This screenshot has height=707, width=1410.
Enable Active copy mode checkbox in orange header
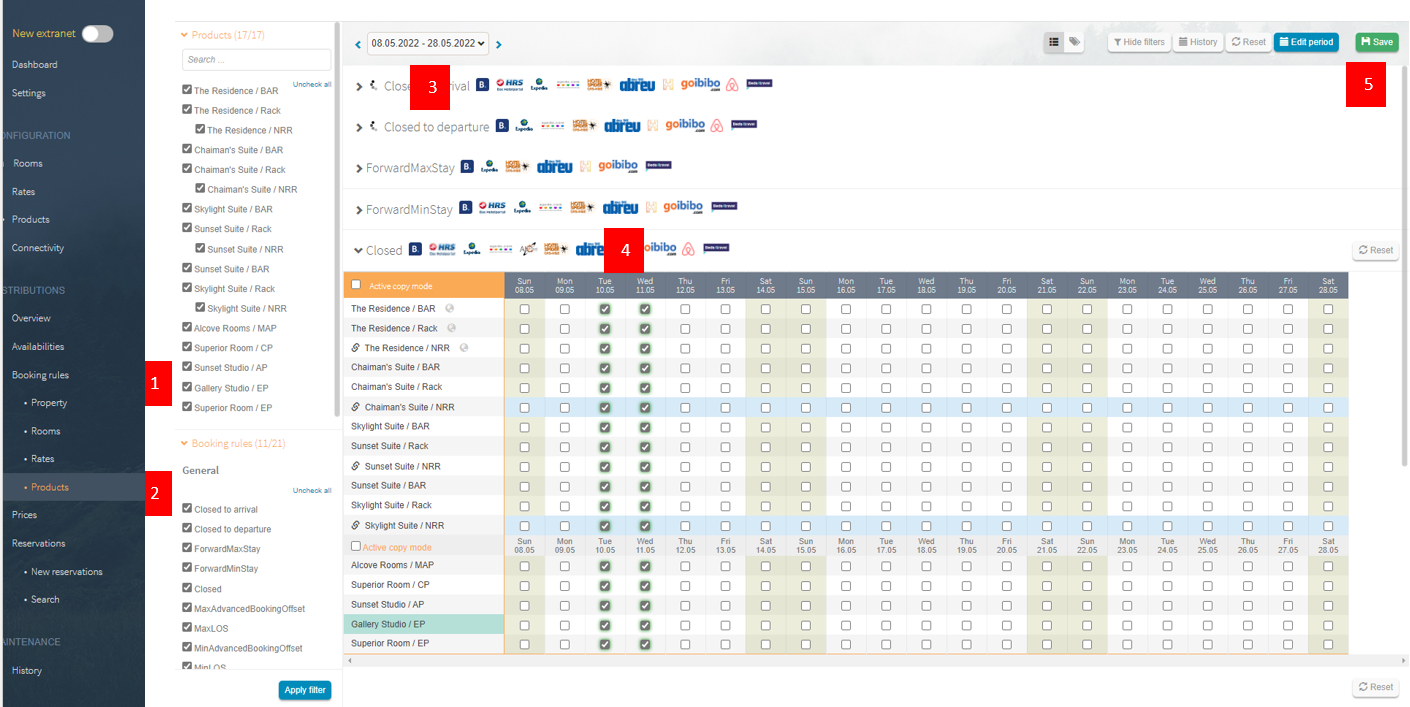click(356, 285)
